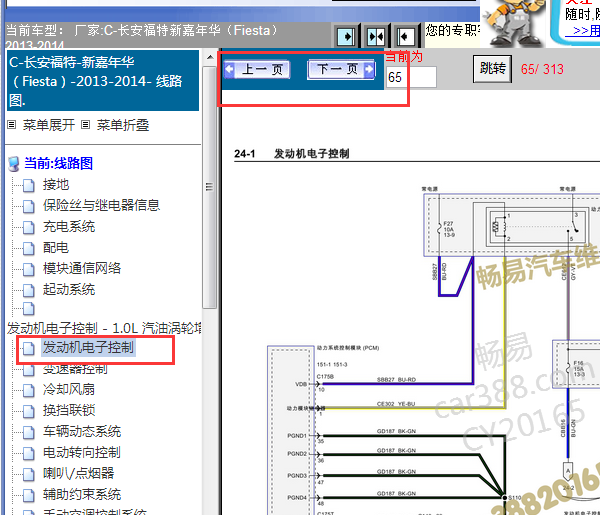Click the sidebar scroll up arrow
Image resolution: width=600 pixels, height=515 pixels.
(x=210, y=57)
